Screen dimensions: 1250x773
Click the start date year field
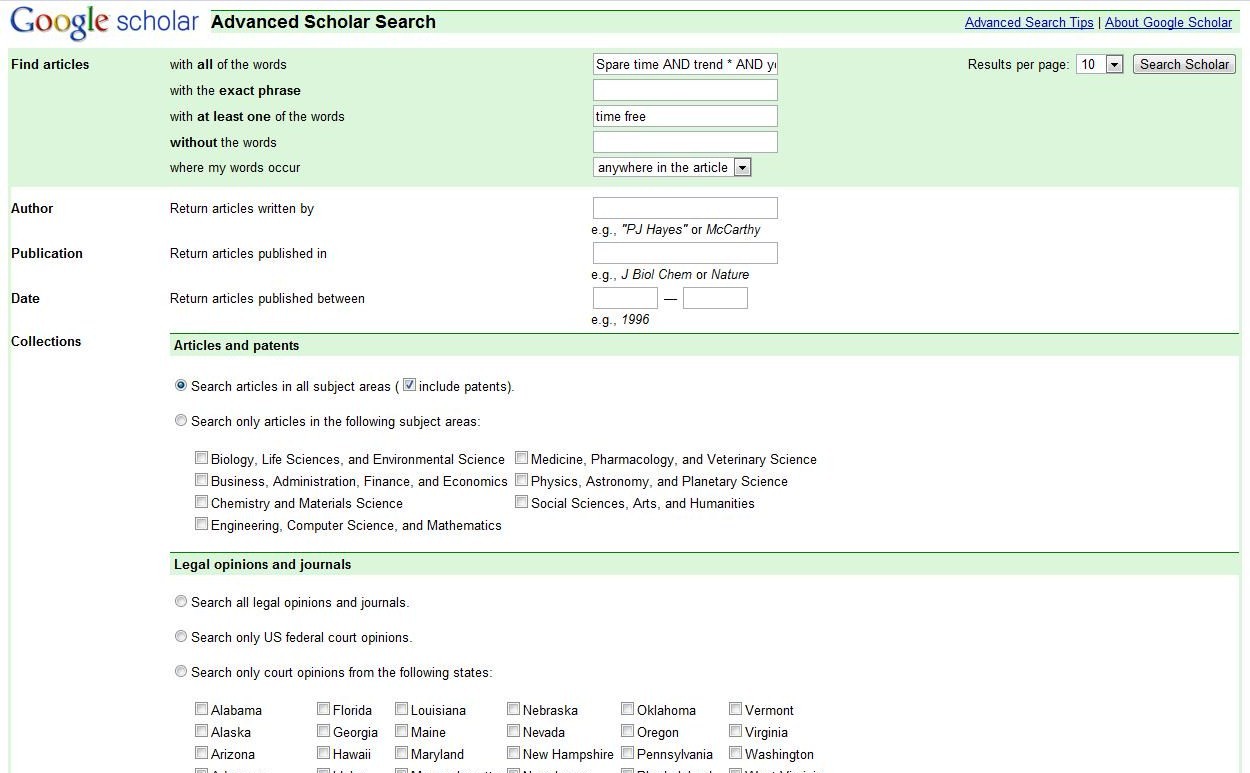(625, 298)
